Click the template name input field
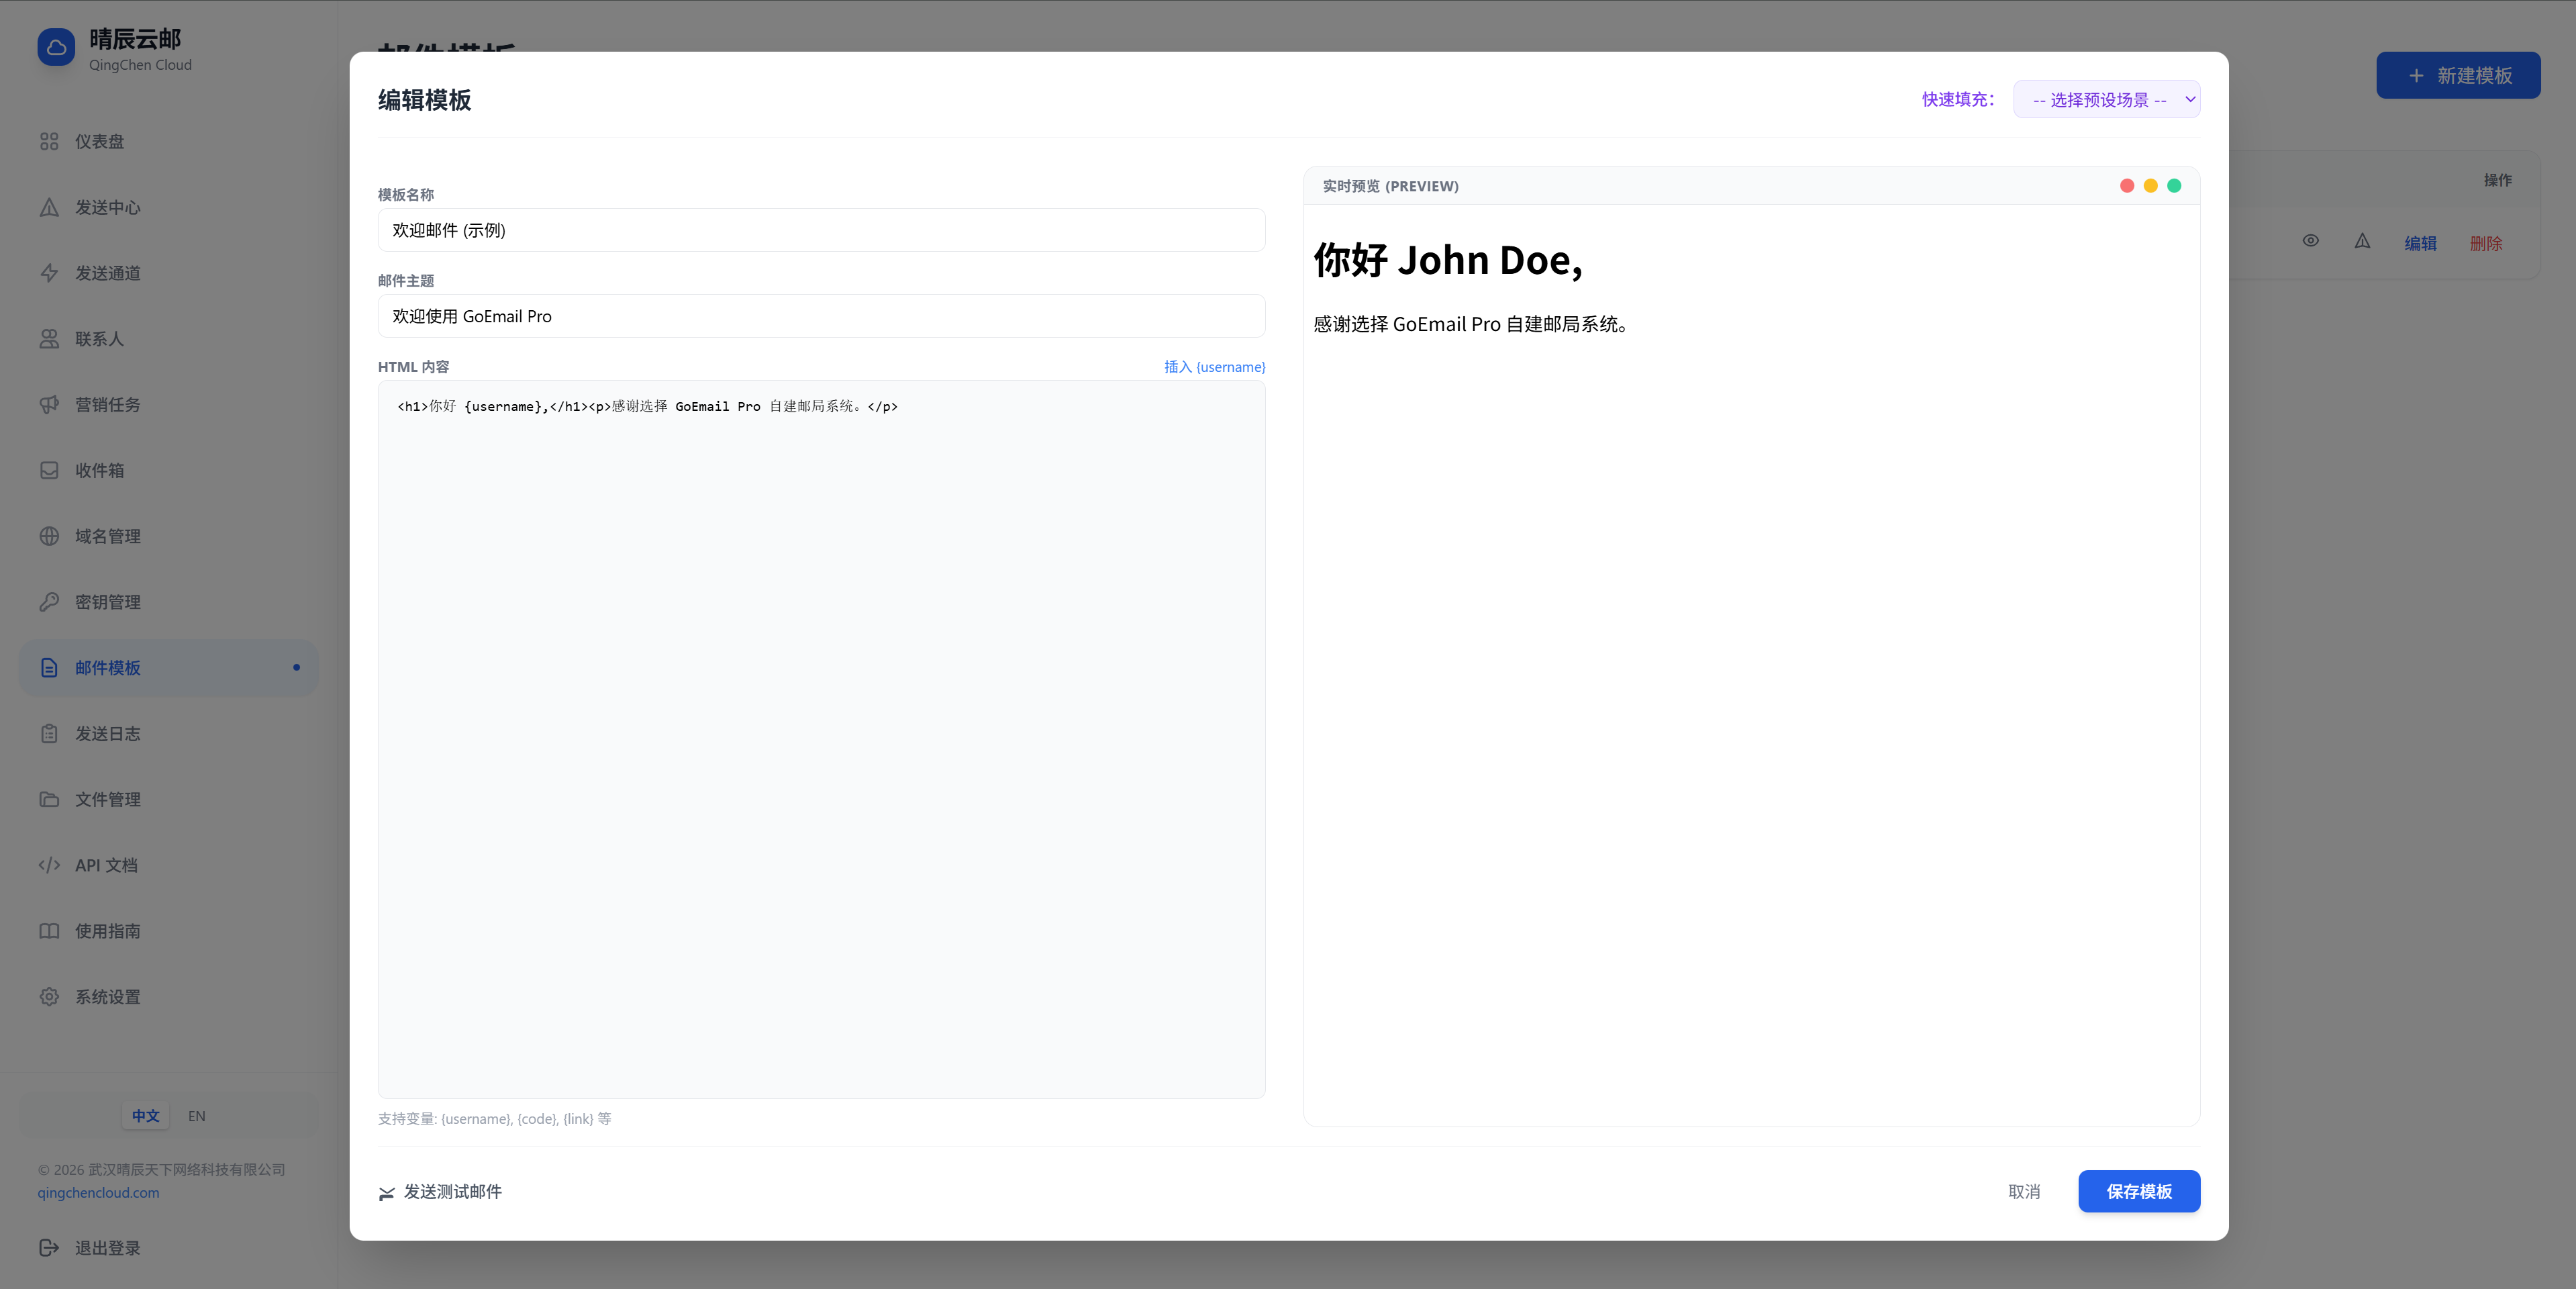2576x1289 pixels. point(820,231)
